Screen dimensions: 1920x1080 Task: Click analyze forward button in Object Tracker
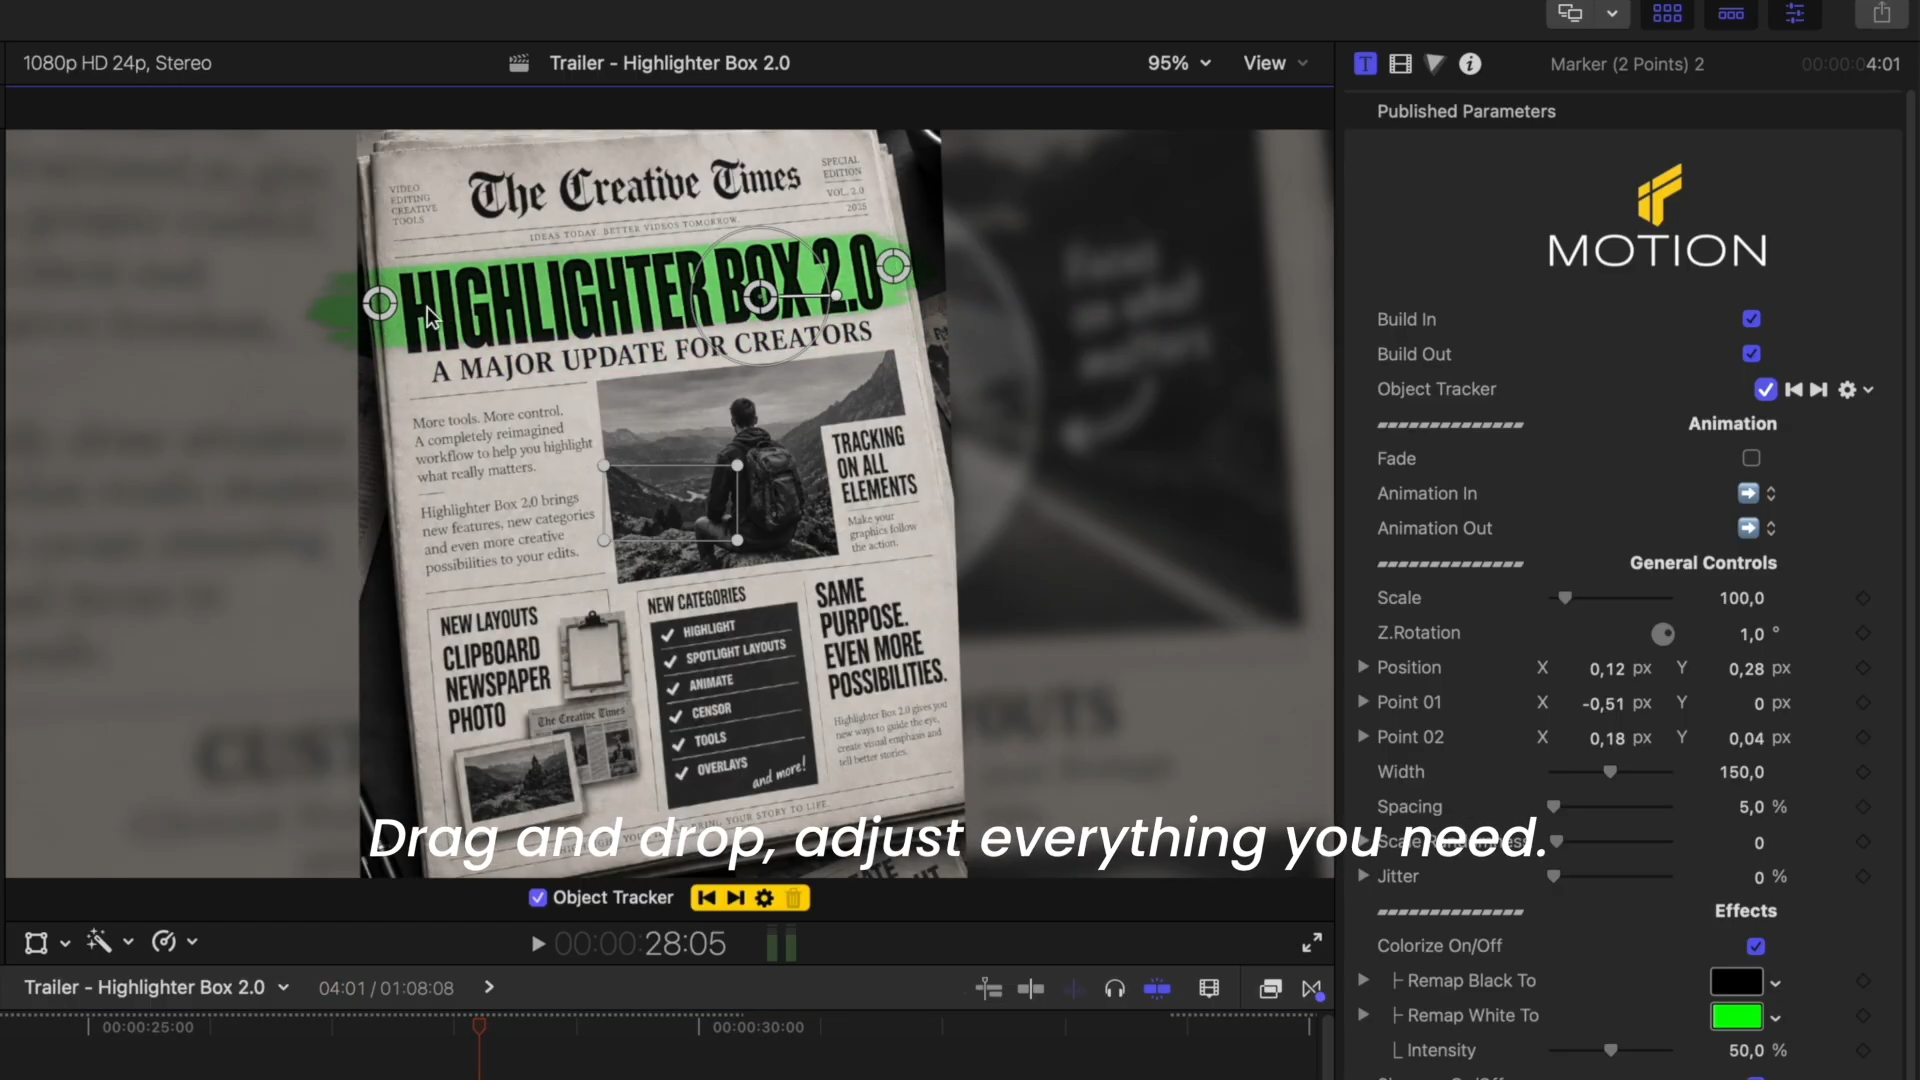coord(1819,390)
